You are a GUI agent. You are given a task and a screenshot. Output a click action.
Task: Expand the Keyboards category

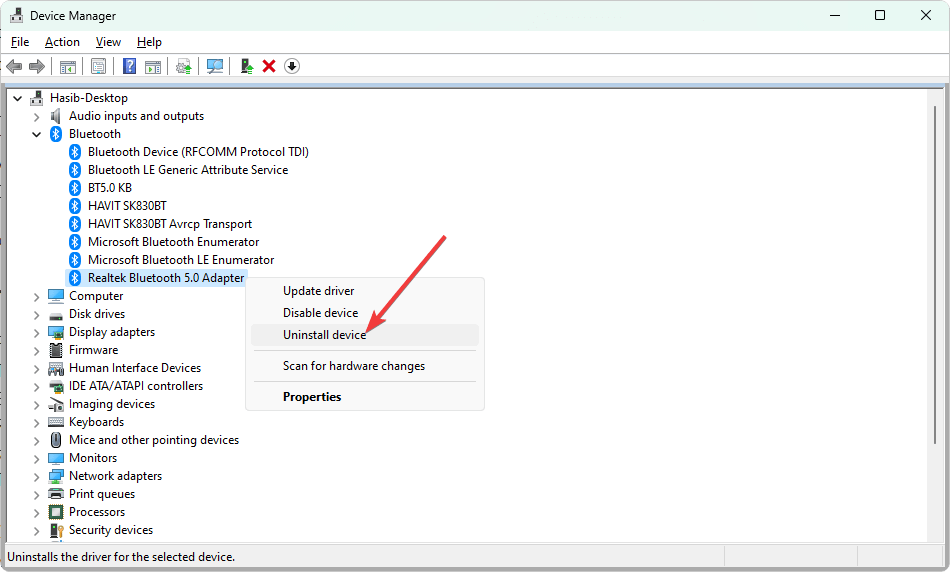[x=36, y=422]
